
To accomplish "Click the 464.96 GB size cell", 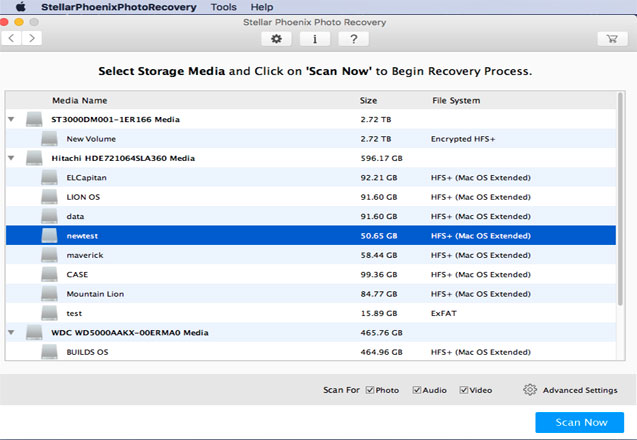I will (381, 352).
